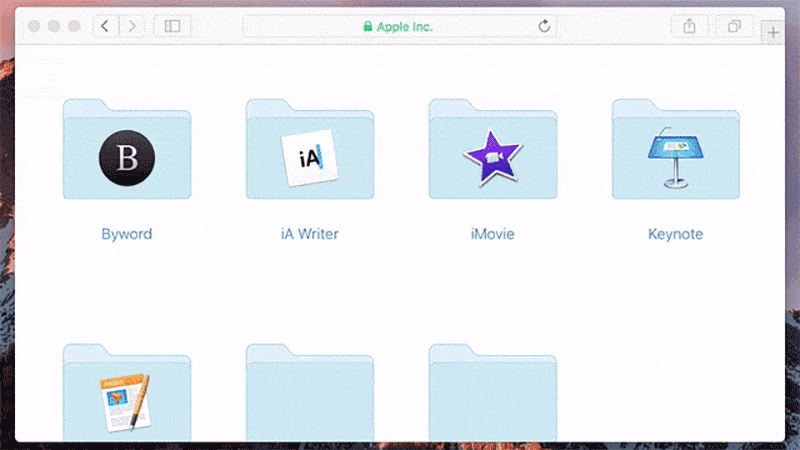800x450 pixels.
Task: Click the Byword label text
Action: [127, 234]
